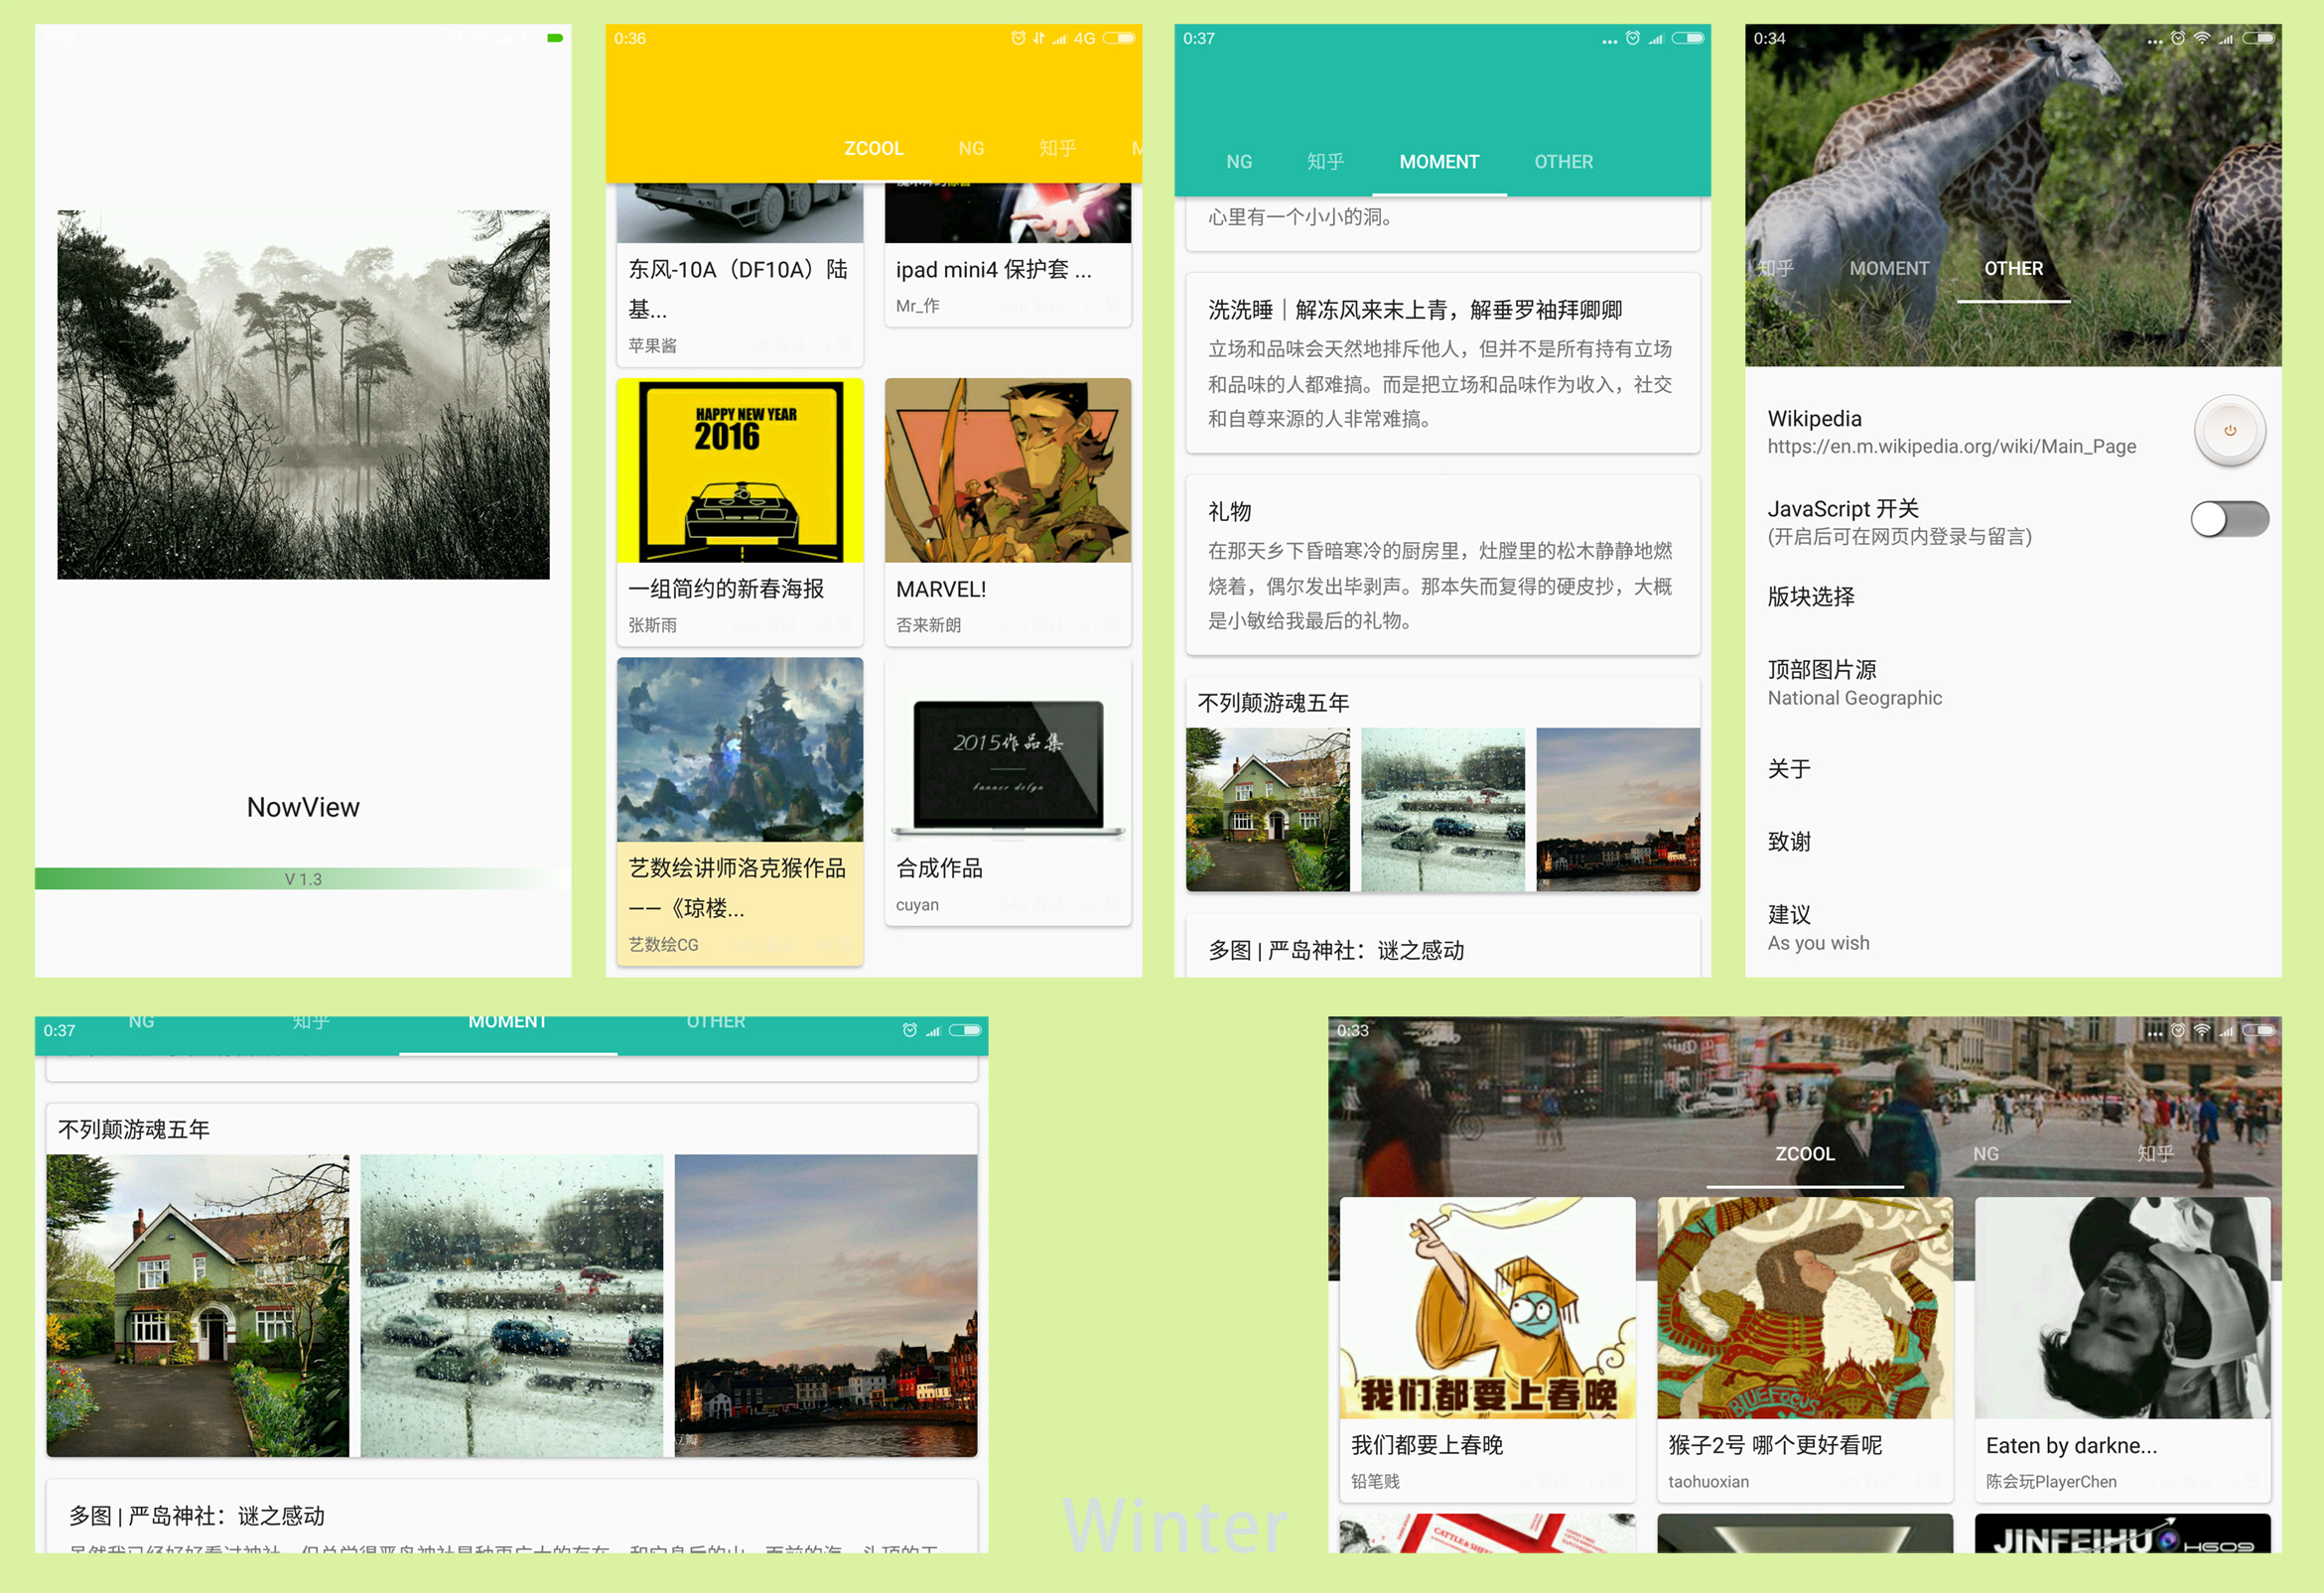Tap the MARVEL! comic artwork image
This screenshot has height=1593, width=2324.
(x=1007, y=470)
